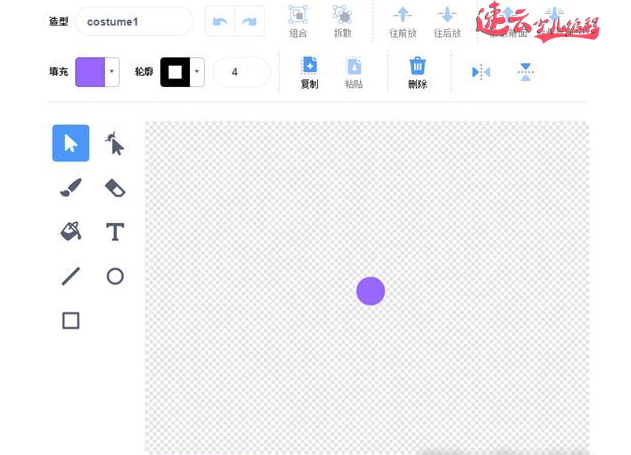
Task: Choose the Text tool
Action: (x=115, y=232)
